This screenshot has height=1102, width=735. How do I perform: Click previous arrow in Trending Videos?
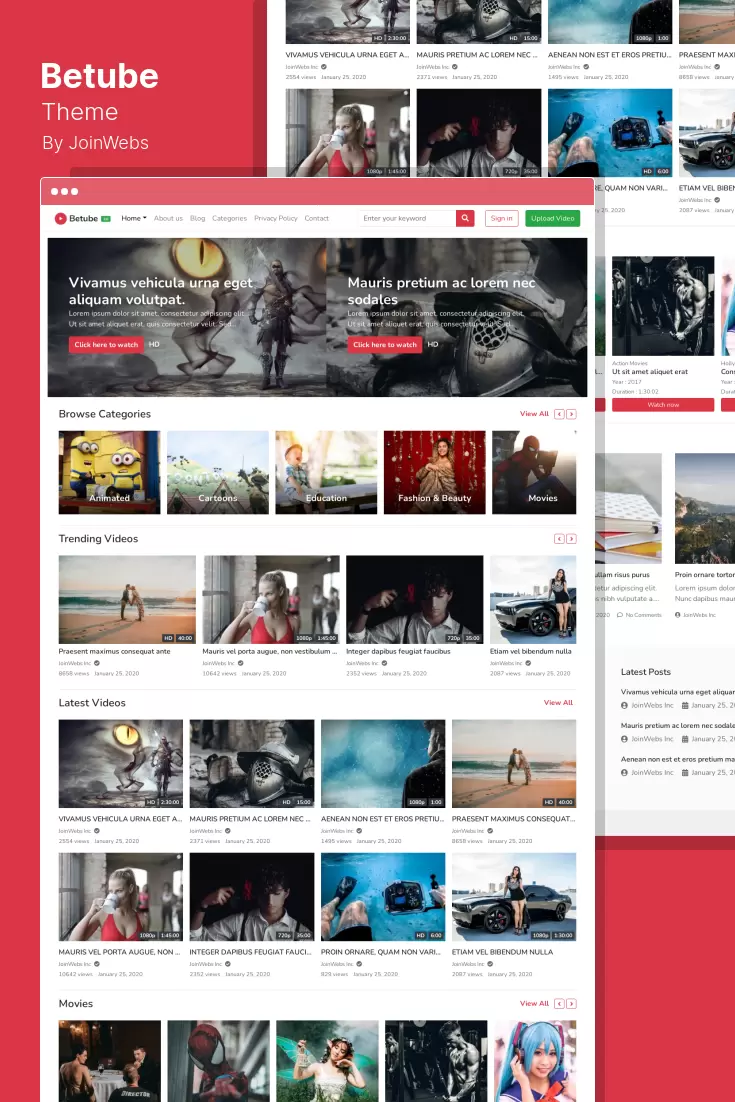[x=559, y=538]
